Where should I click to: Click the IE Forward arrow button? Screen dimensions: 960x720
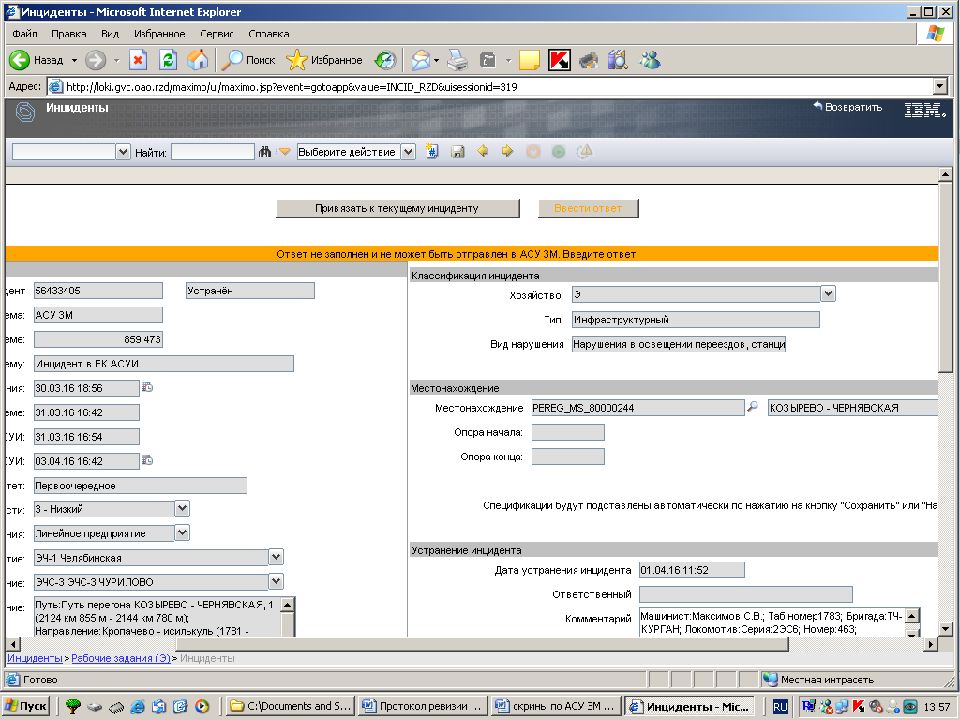tap(95, 60)
